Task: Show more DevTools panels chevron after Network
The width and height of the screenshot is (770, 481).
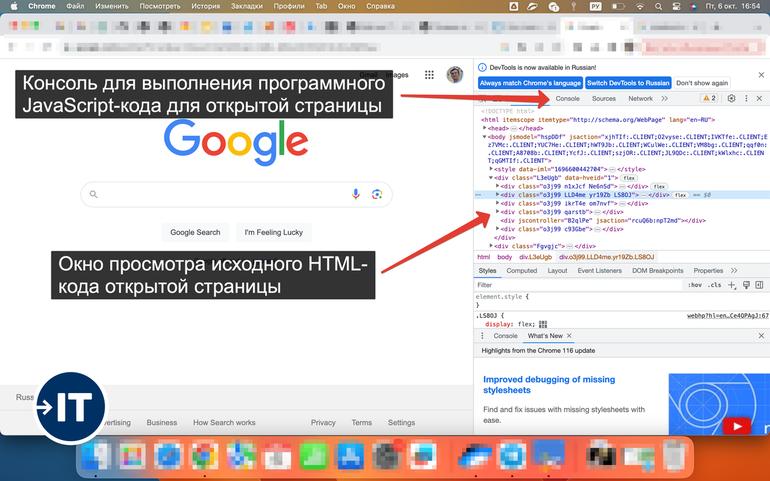Action: coord(664,98)
